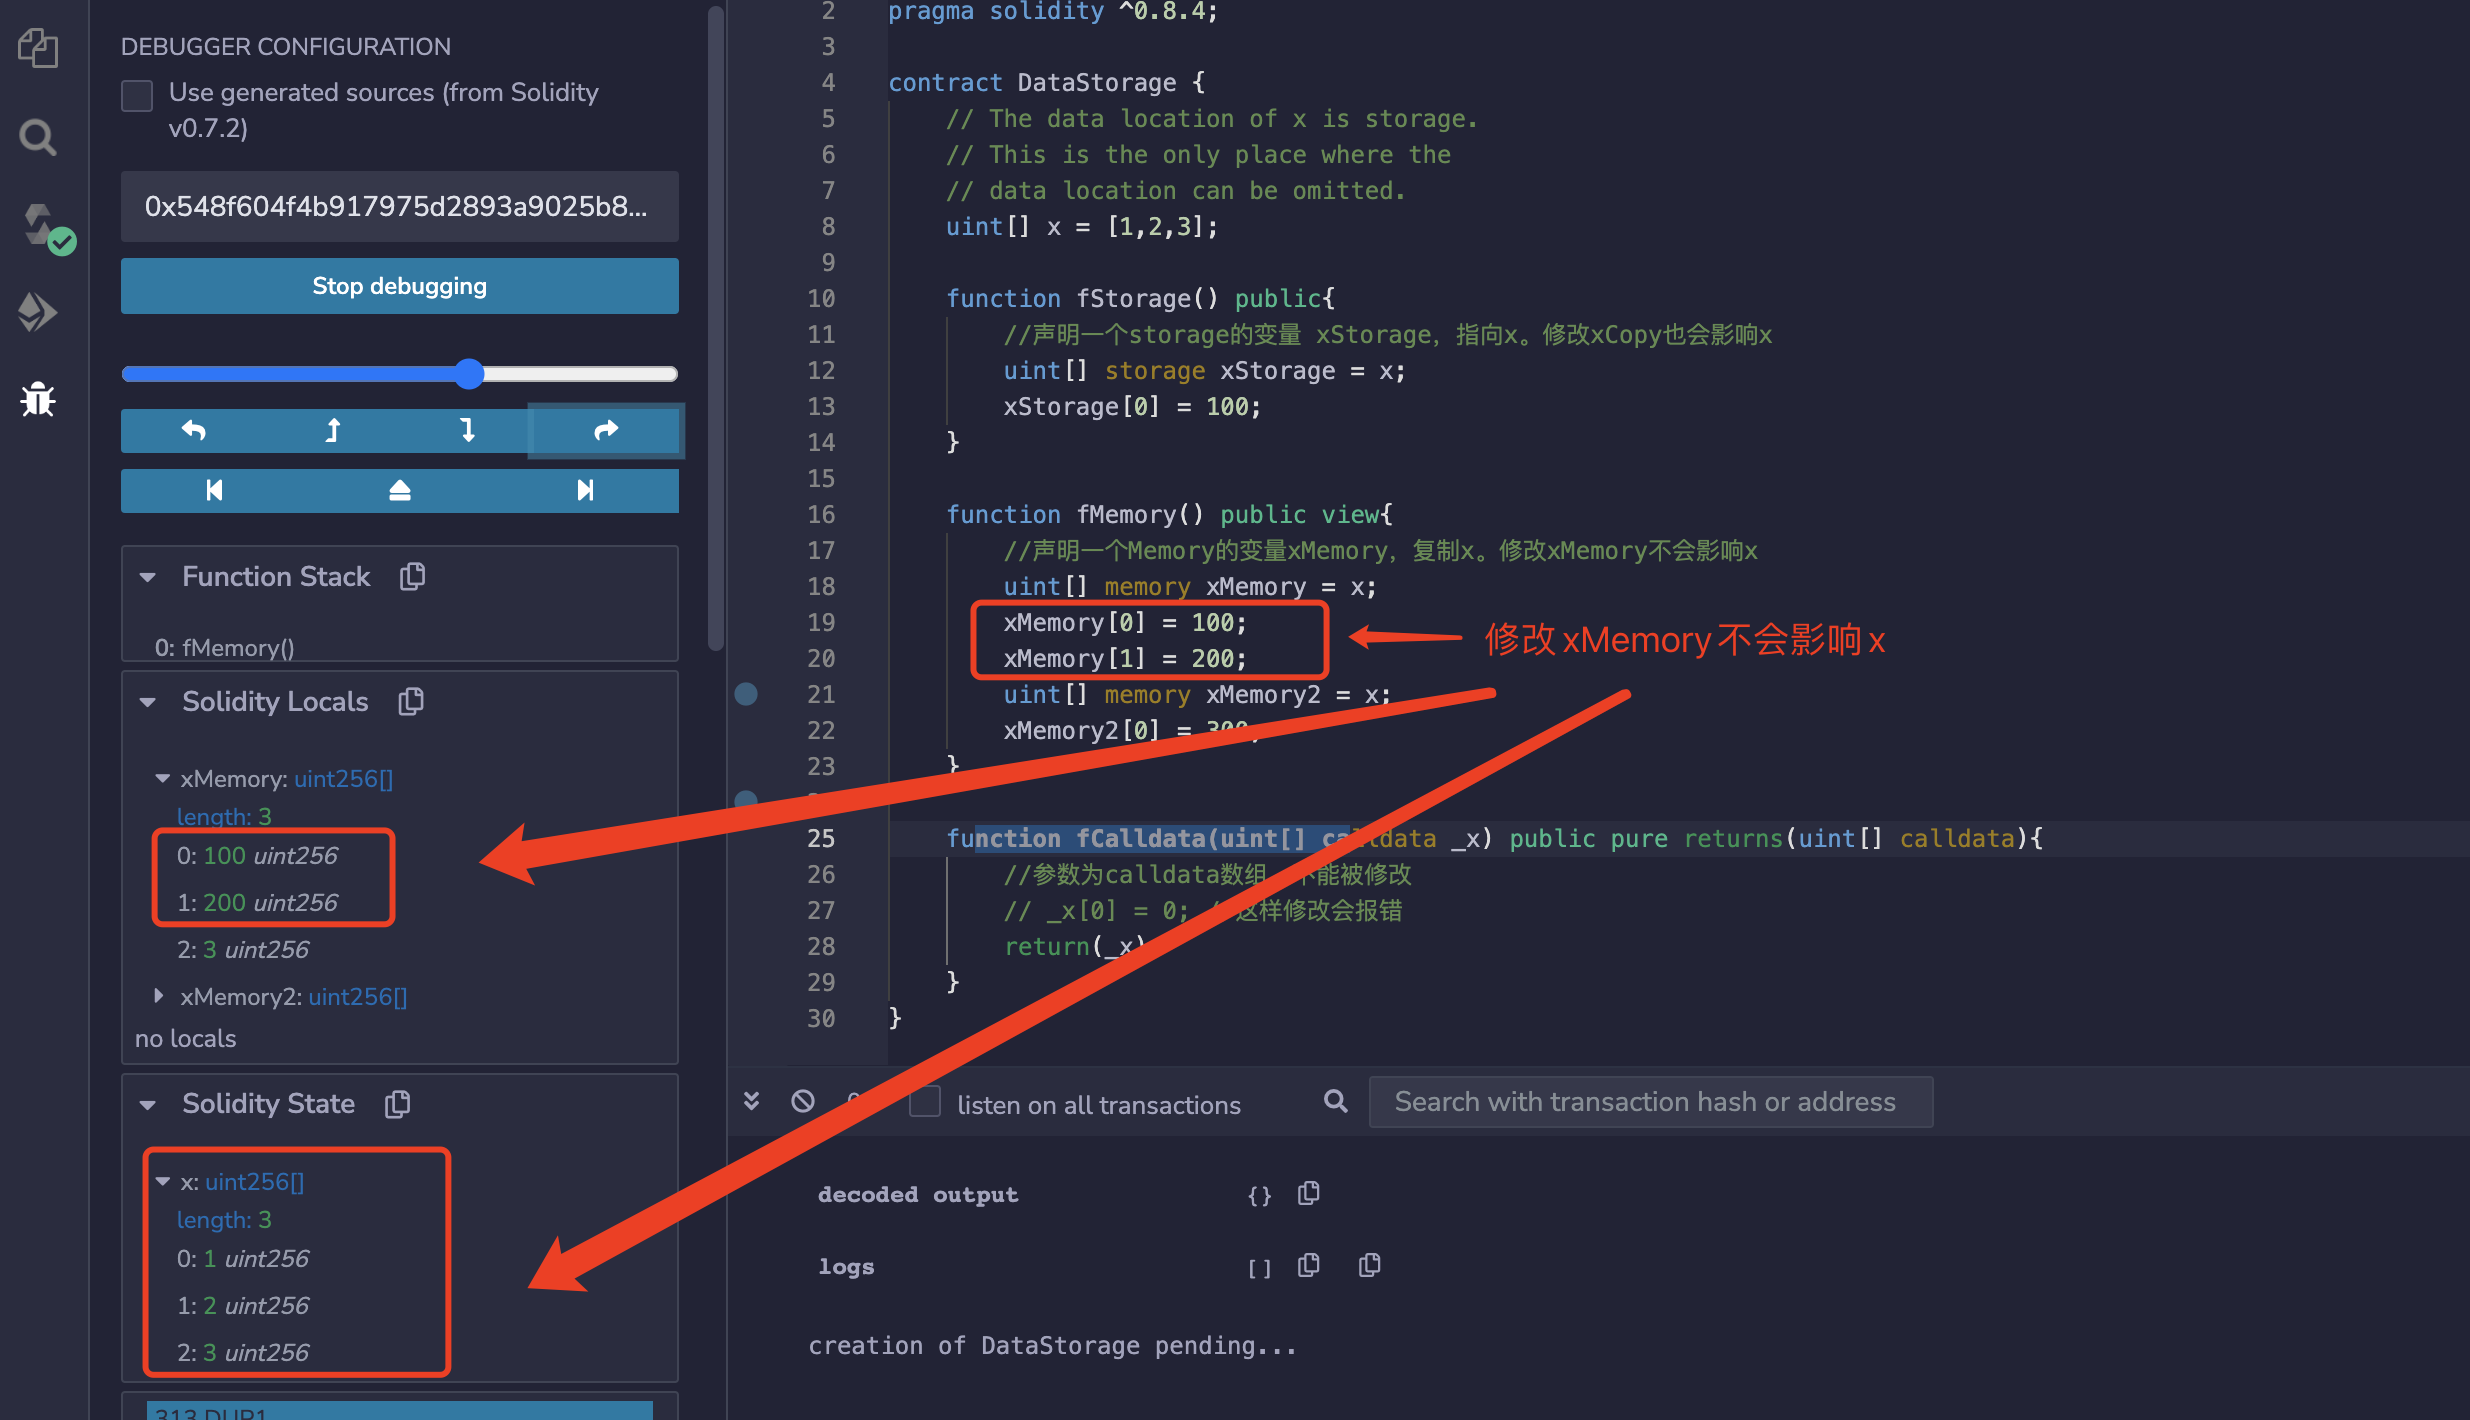
Task: Collapse the x state variable
Action: click(x=163, y=1182)
